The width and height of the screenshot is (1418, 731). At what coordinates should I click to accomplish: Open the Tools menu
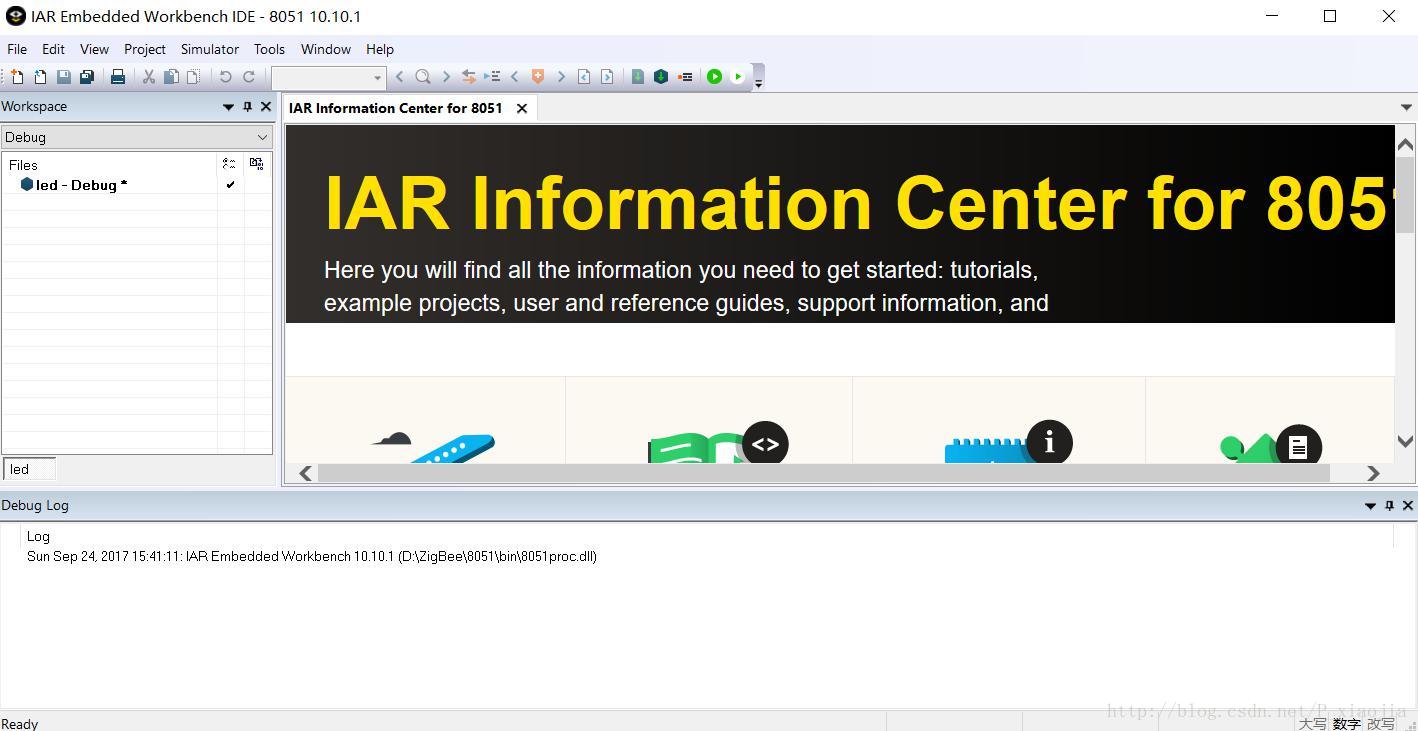(x=269, y=49)
